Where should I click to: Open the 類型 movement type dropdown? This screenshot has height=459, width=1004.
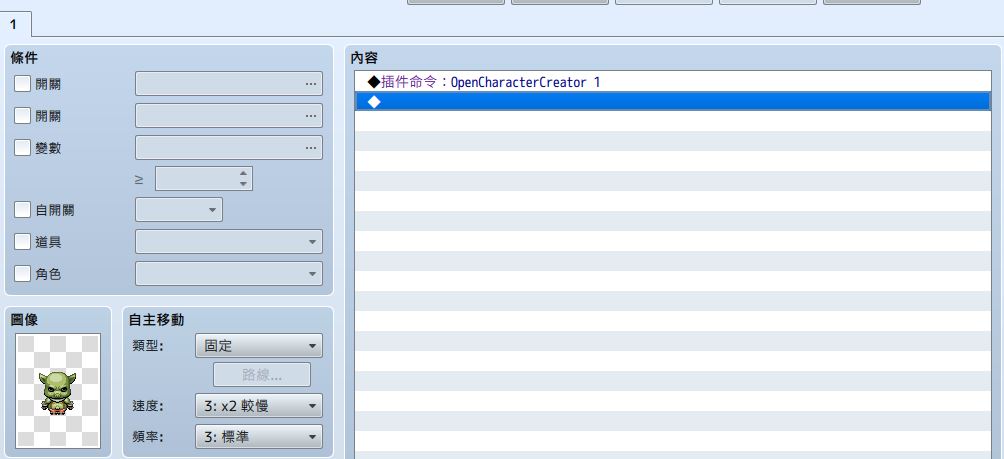coord(259,346)
